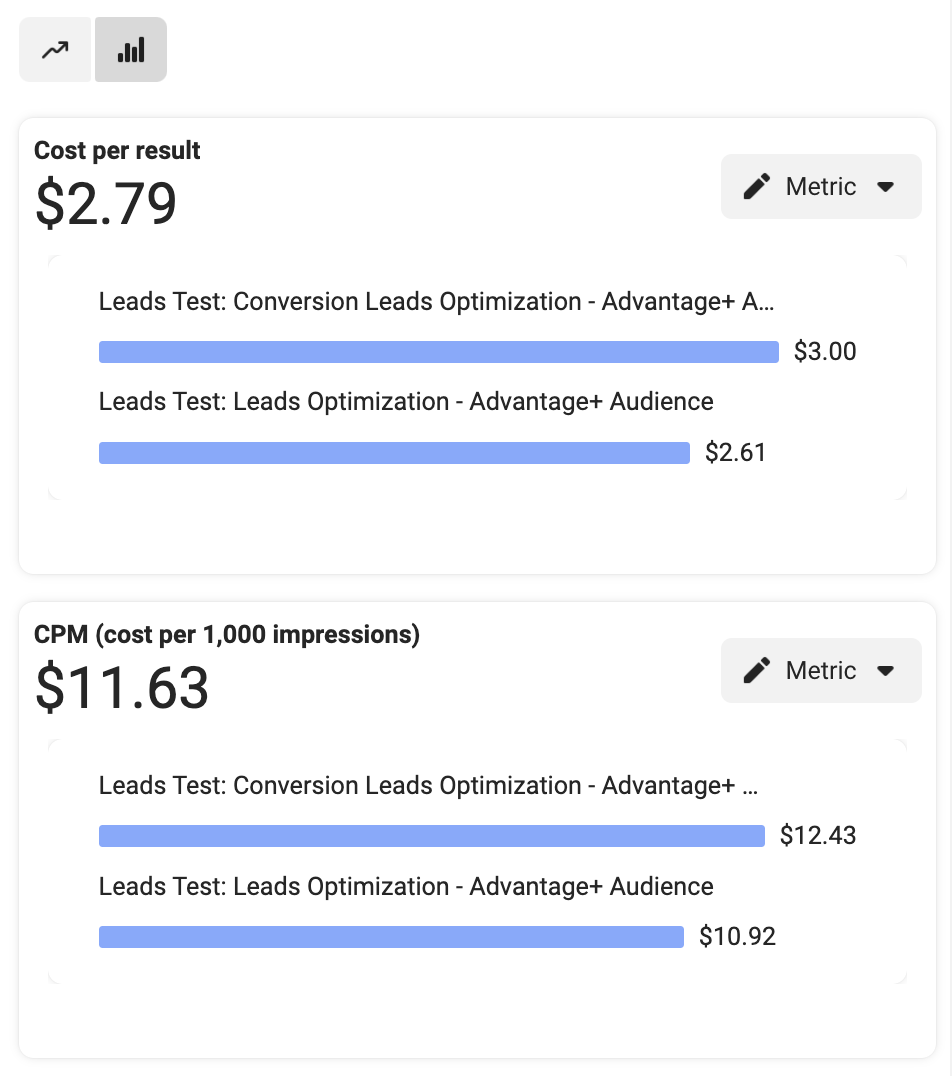The width and height of the screenshot is (952, 1076).
Task: Open Metric dropdown for Cost per result
Action: tap(821, 187)
